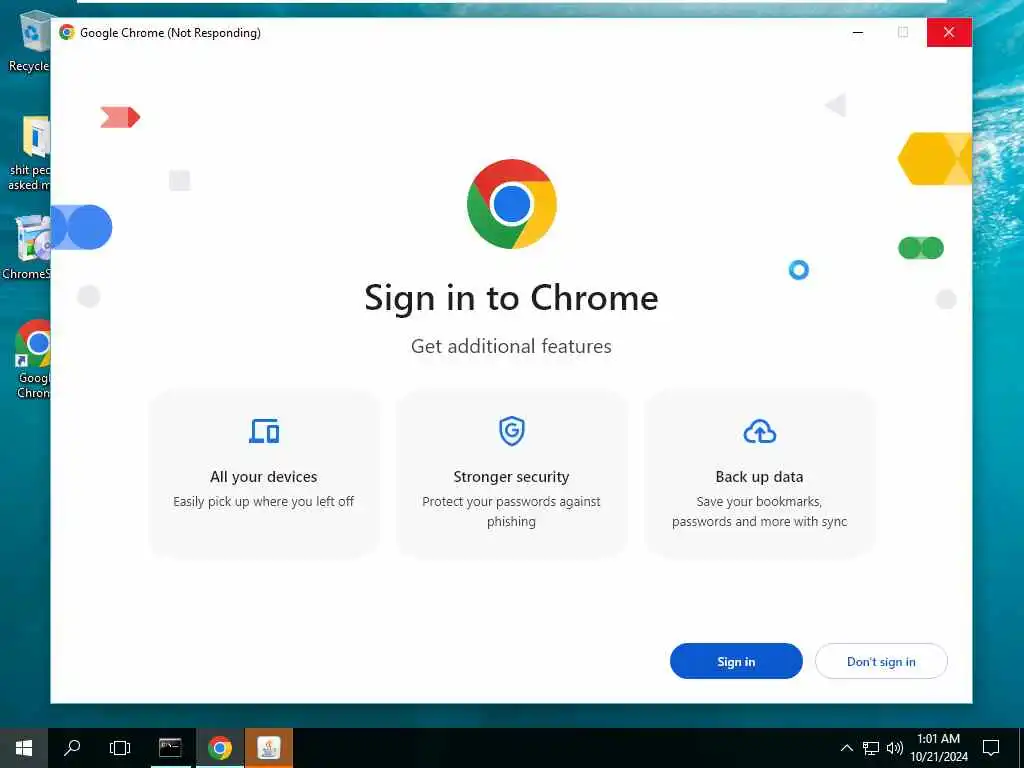Select Chrome icon in the taskbar

pos(219,748)
